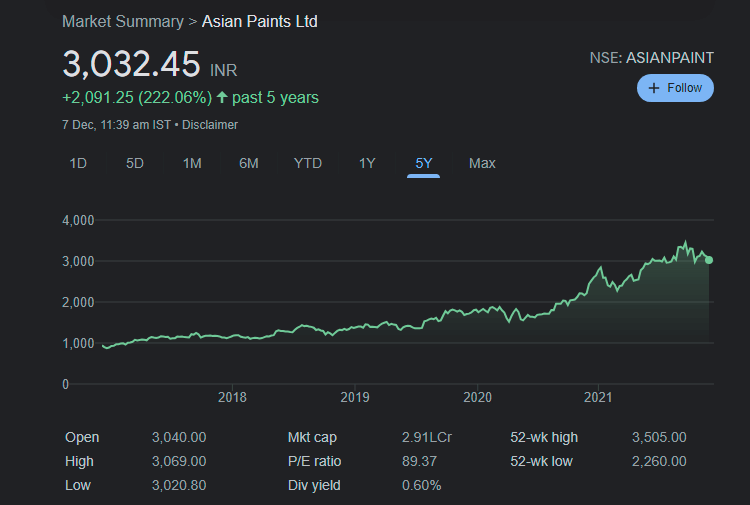Switch chart to 1Y range
The image size is (750, 505).
point(367,164)
